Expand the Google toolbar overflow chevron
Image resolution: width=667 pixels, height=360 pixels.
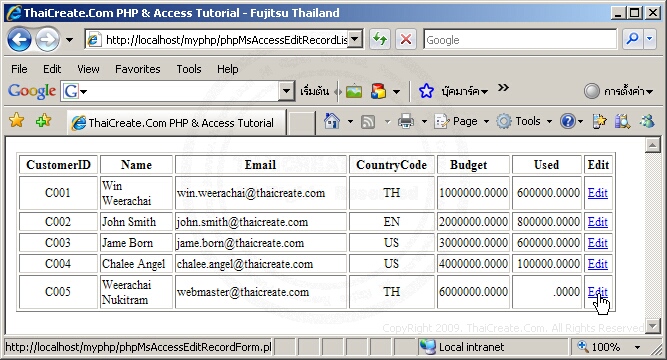503,88
